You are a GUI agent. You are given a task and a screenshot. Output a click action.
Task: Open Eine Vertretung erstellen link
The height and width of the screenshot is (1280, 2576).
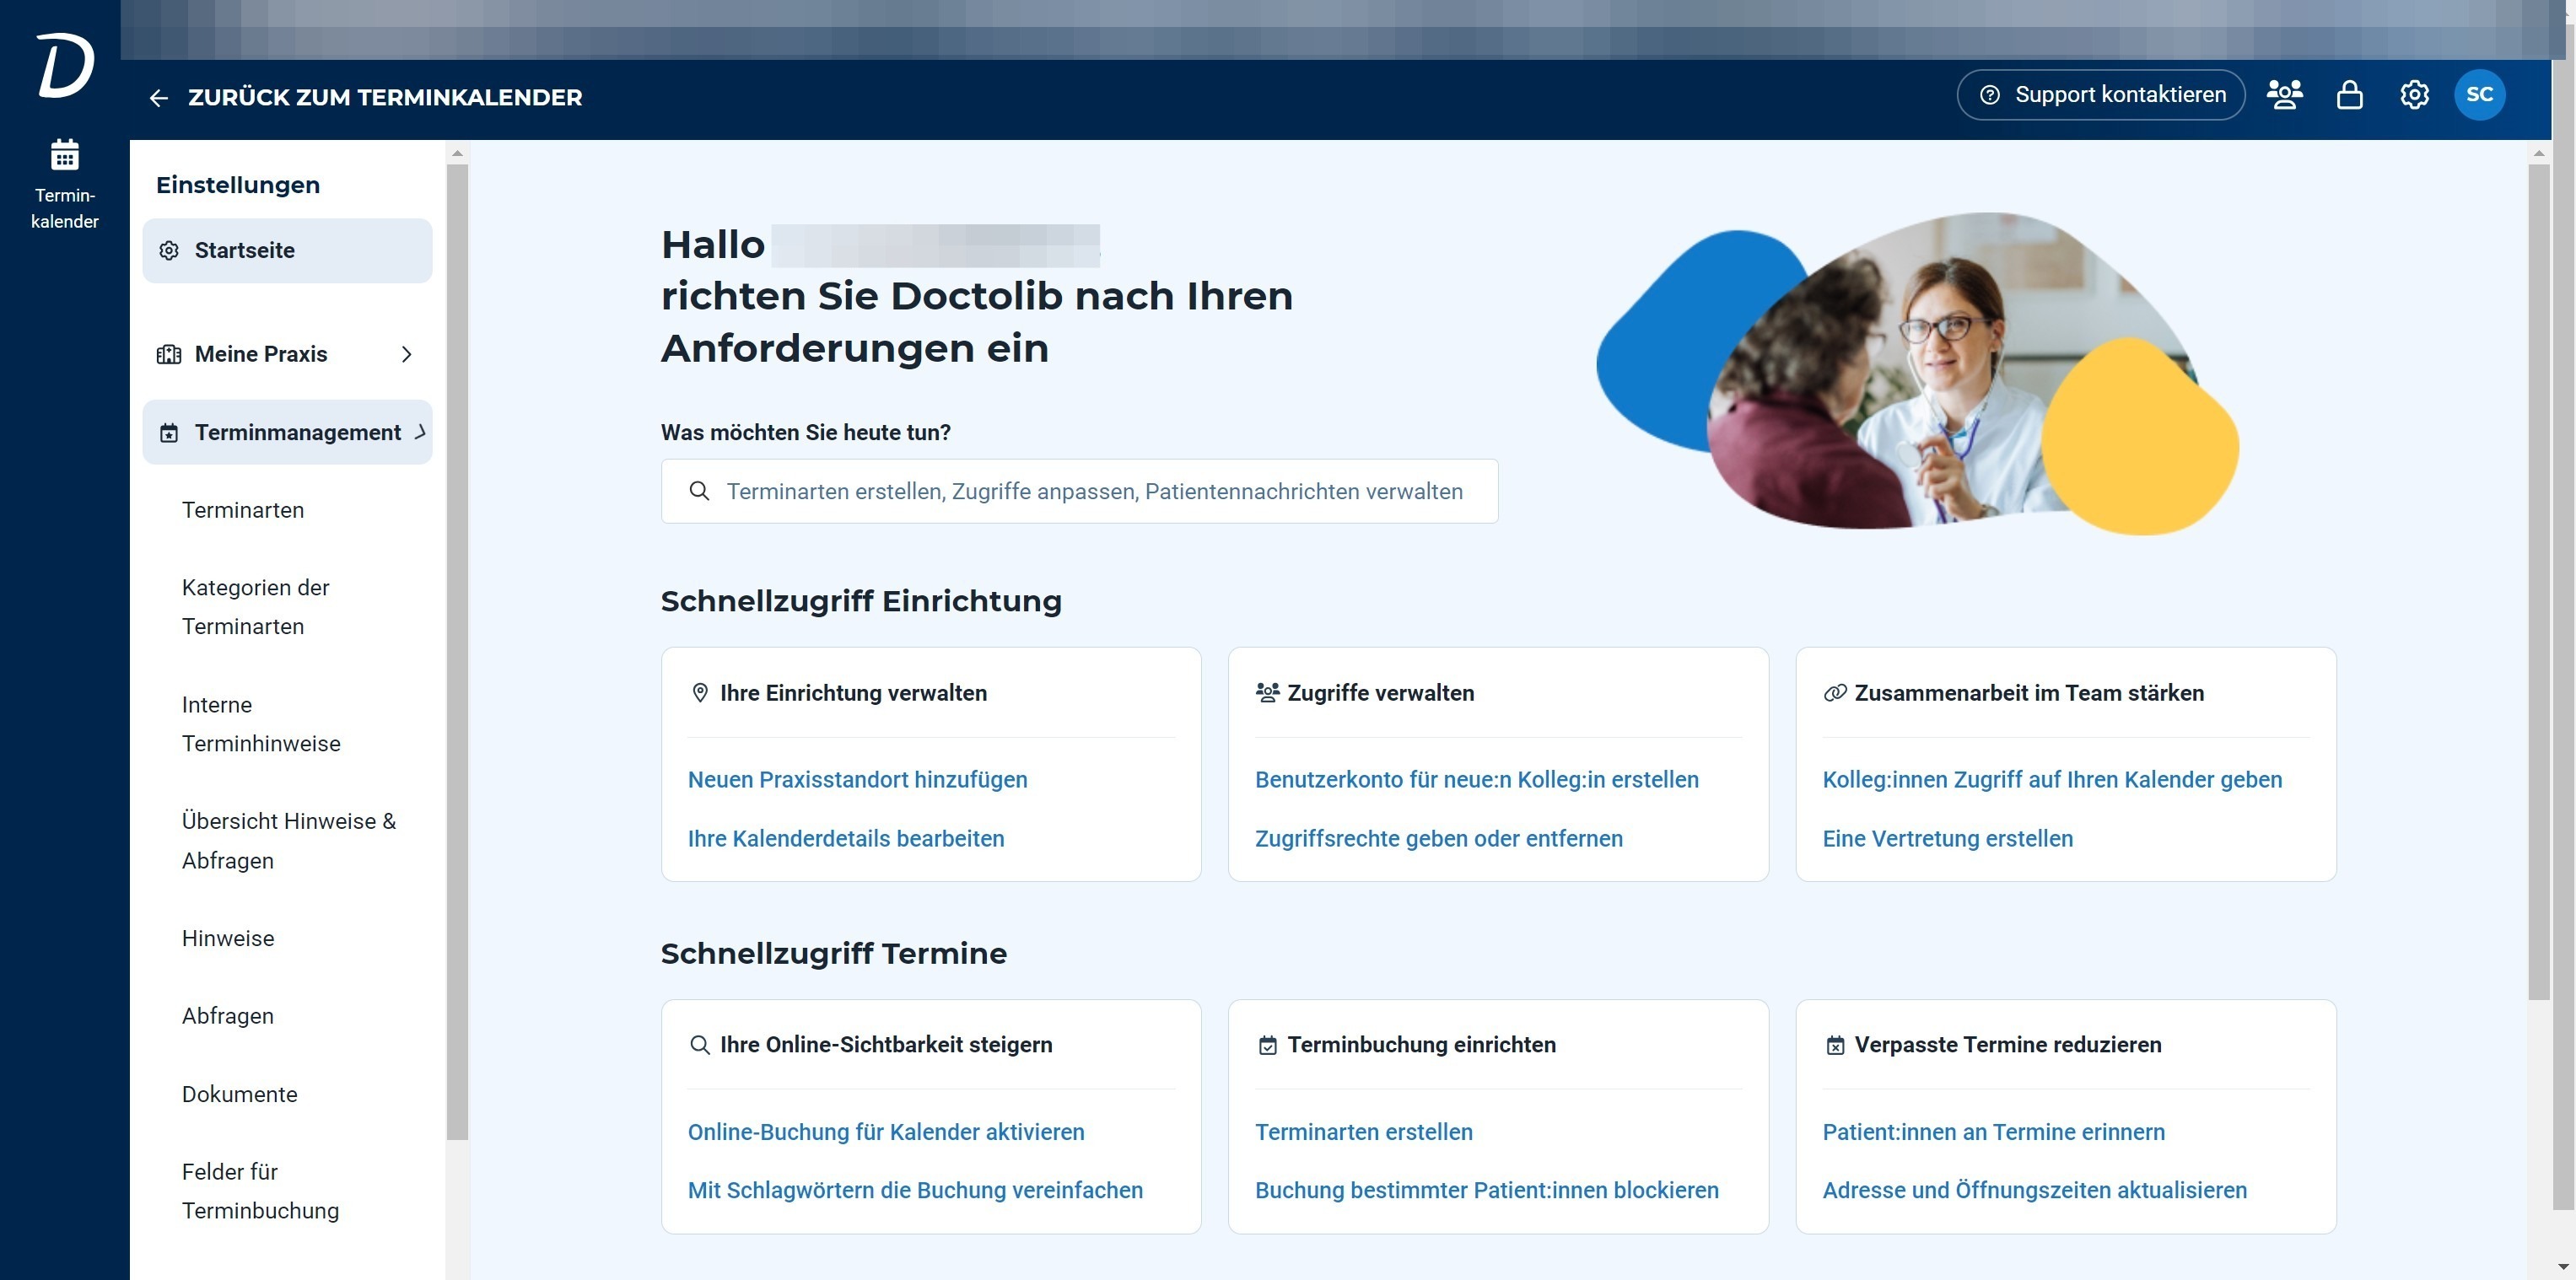(x=1947, y=839)
